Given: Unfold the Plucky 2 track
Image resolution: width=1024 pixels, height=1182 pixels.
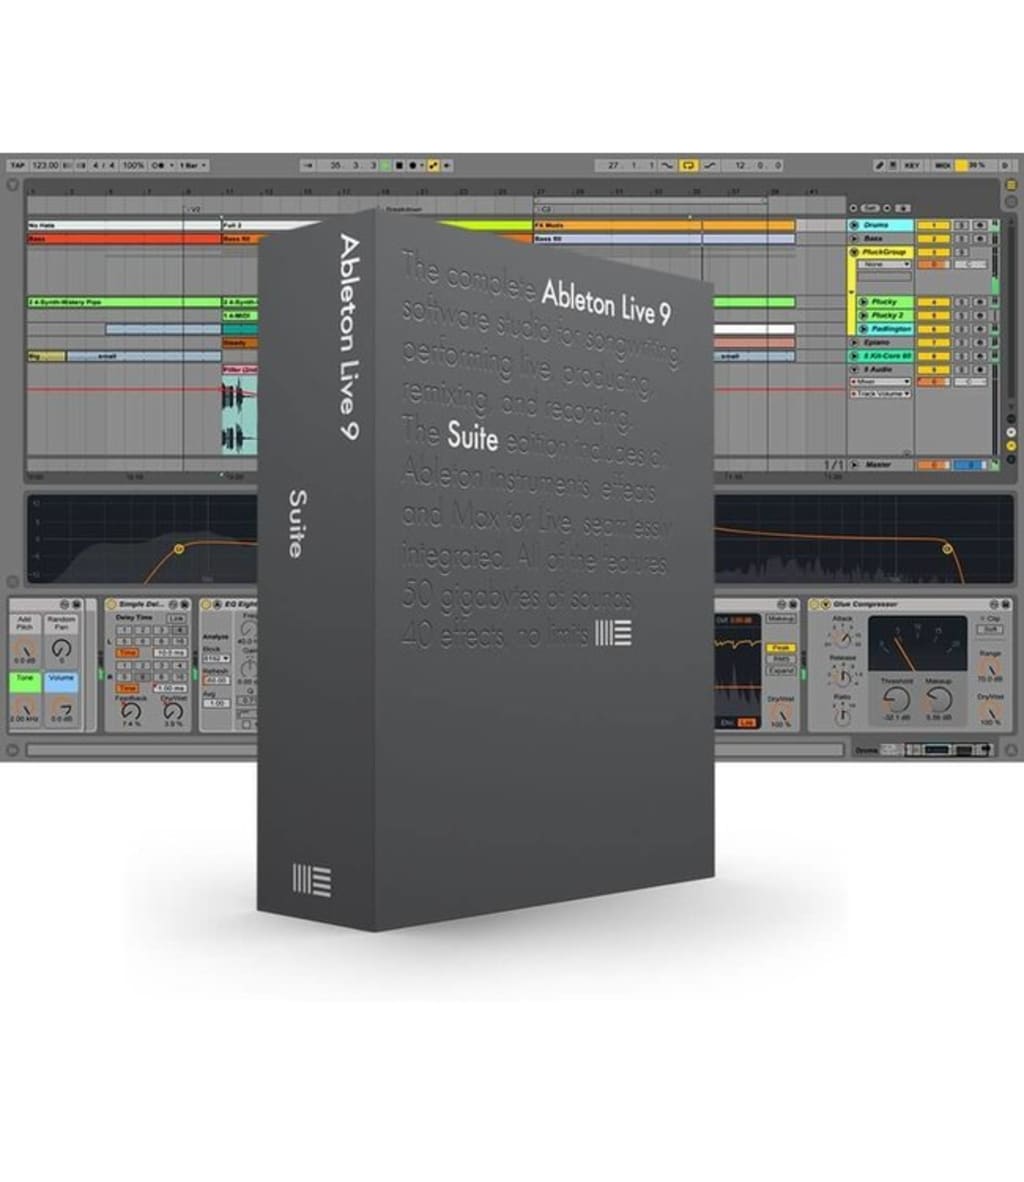Looking at the screenshot, I should tap(863, 315).
